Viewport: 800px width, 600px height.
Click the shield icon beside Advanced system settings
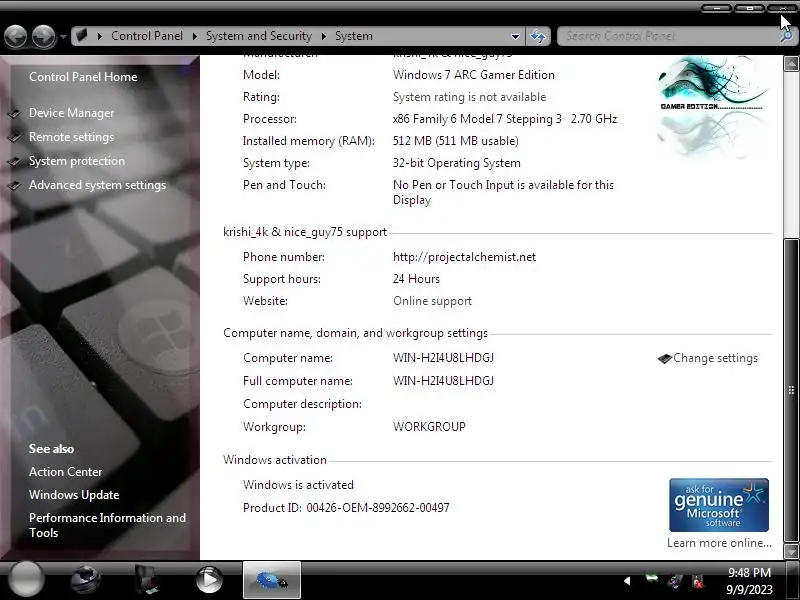(14, 185)
